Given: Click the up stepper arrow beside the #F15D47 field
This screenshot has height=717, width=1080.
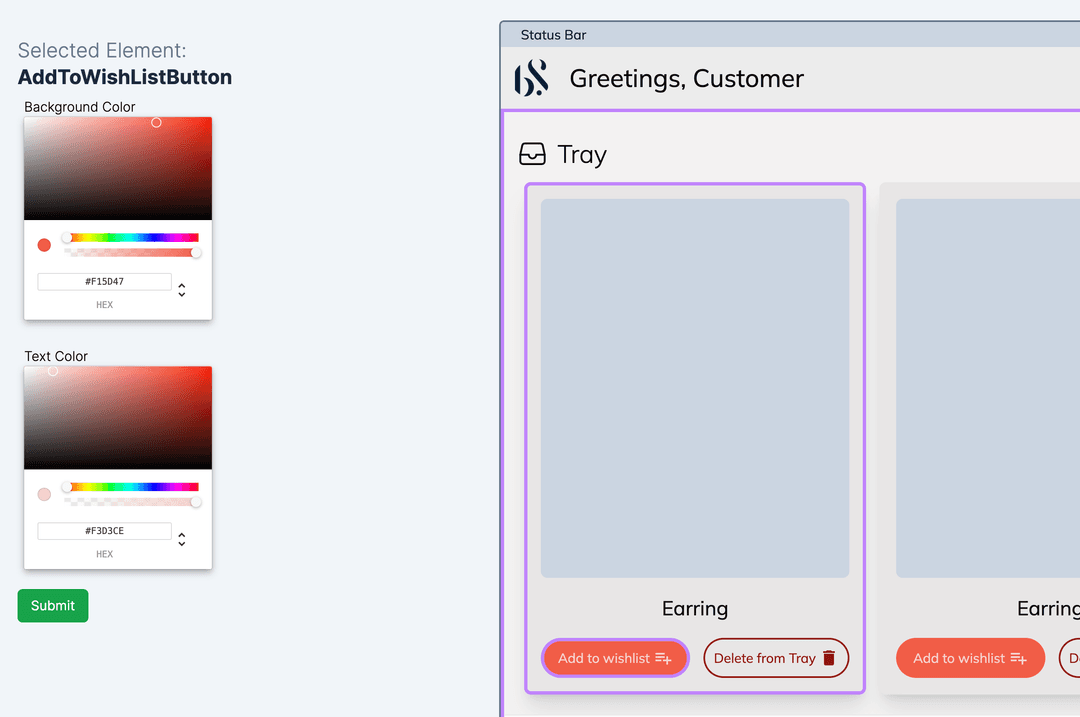Looking at the screenshot, I should 181,284.
